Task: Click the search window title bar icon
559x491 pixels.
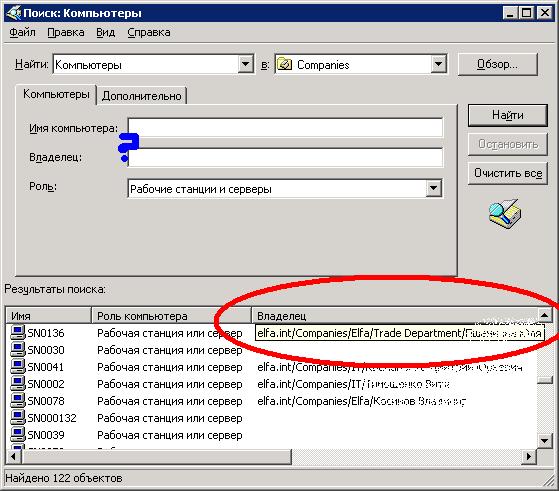Action: click(14, 13)
